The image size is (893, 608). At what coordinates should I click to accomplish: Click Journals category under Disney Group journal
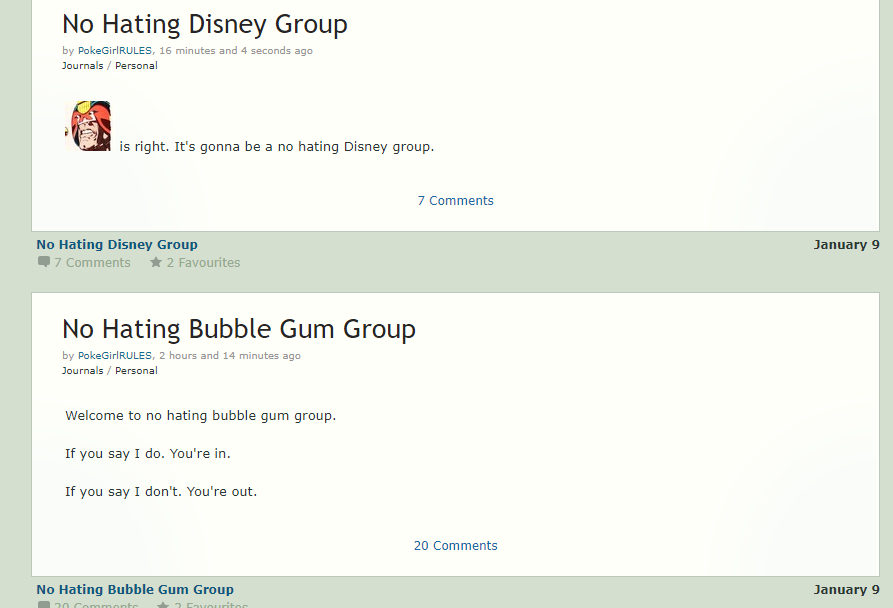(x=83, y=65)
